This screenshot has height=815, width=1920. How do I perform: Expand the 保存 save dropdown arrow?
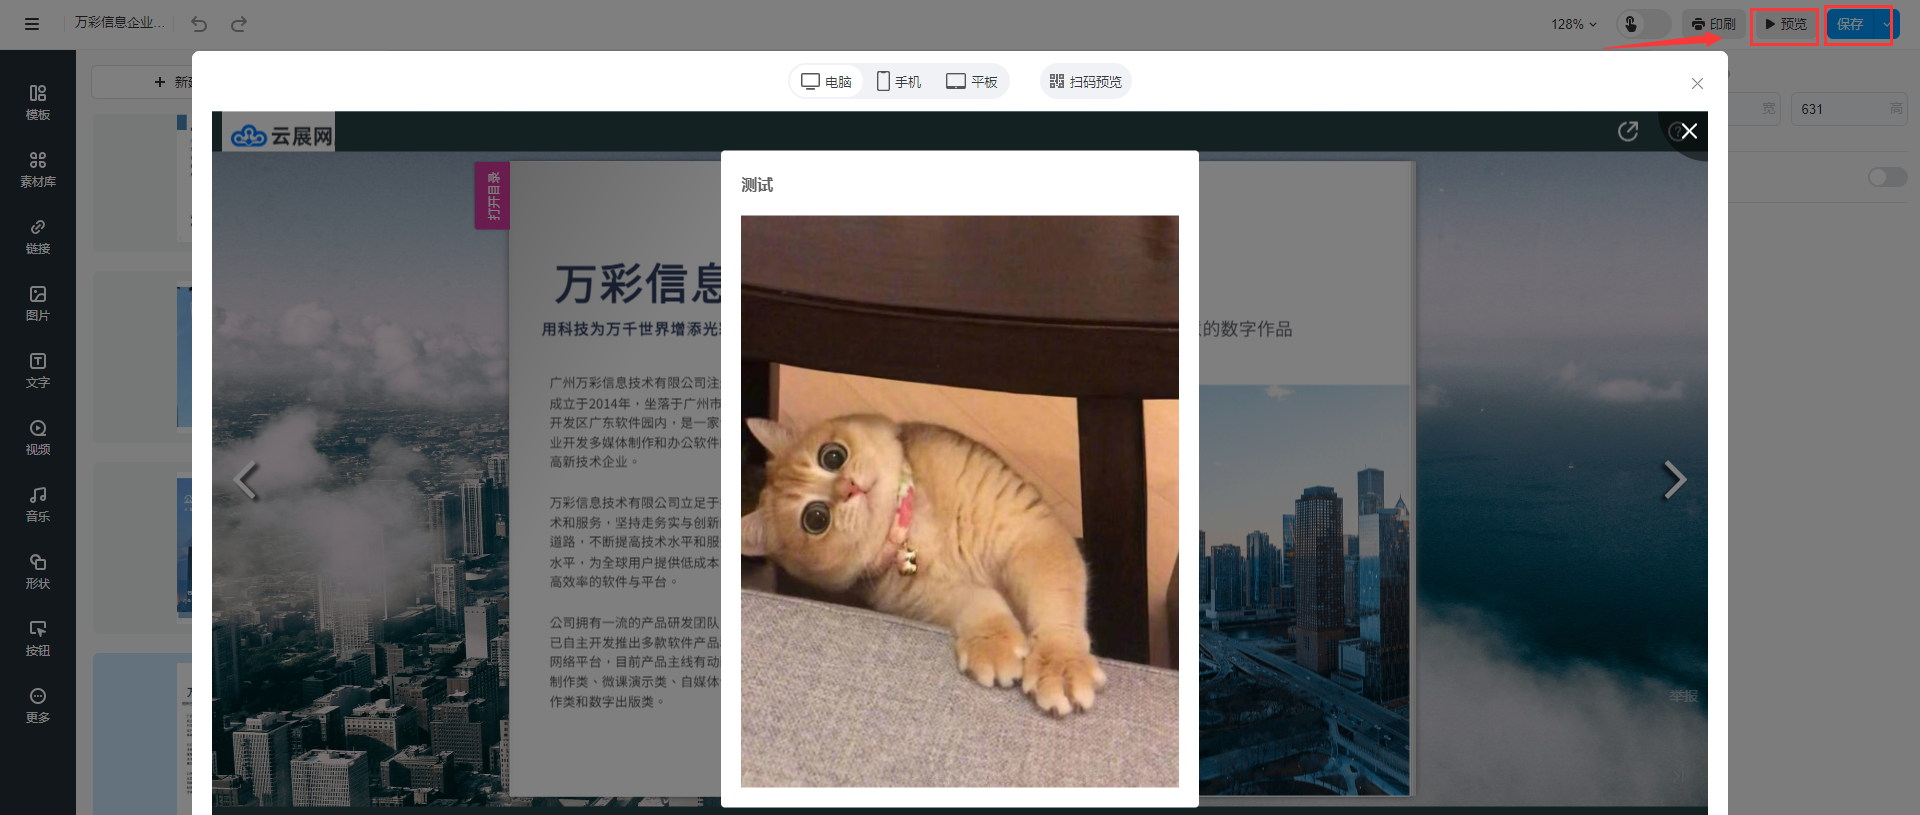1886,24
